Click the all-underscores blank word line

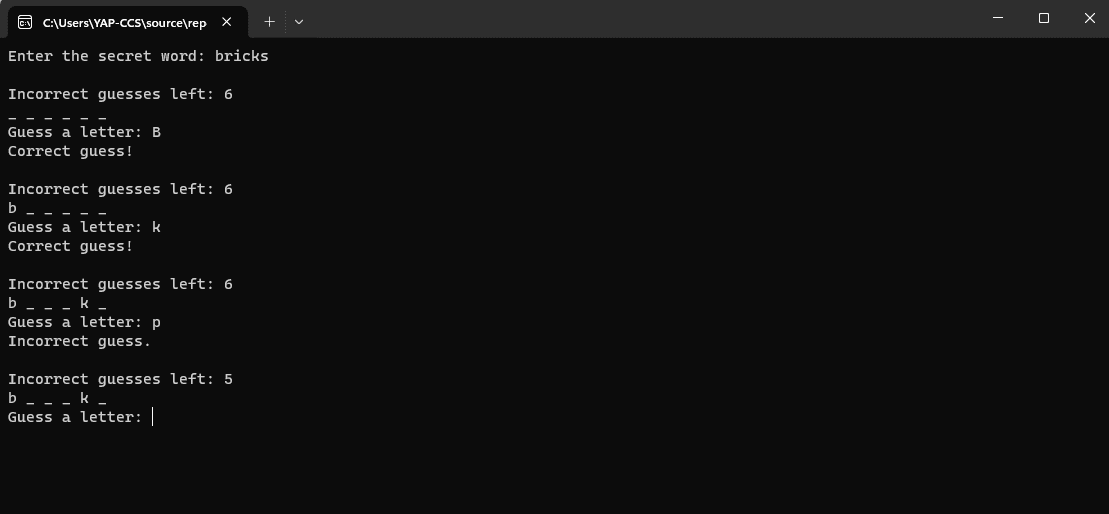pyautogui.click(x=57, y=116)
